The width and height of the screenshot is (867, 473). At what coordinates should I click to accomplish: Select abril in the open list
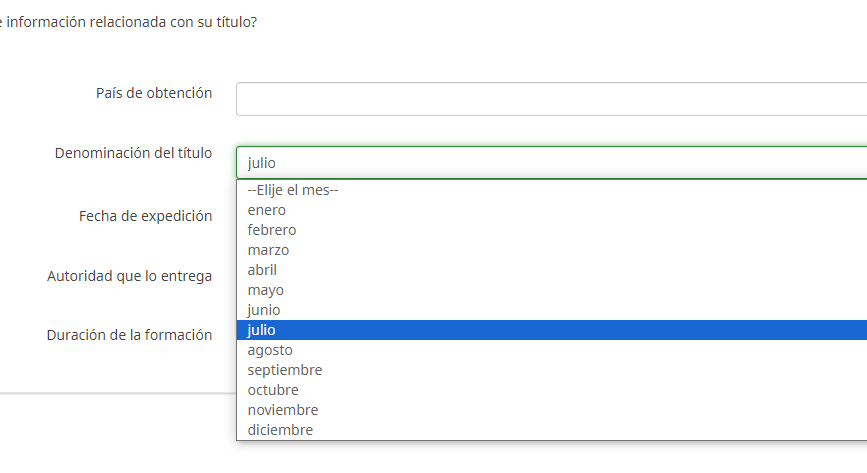tap(262, 270)
